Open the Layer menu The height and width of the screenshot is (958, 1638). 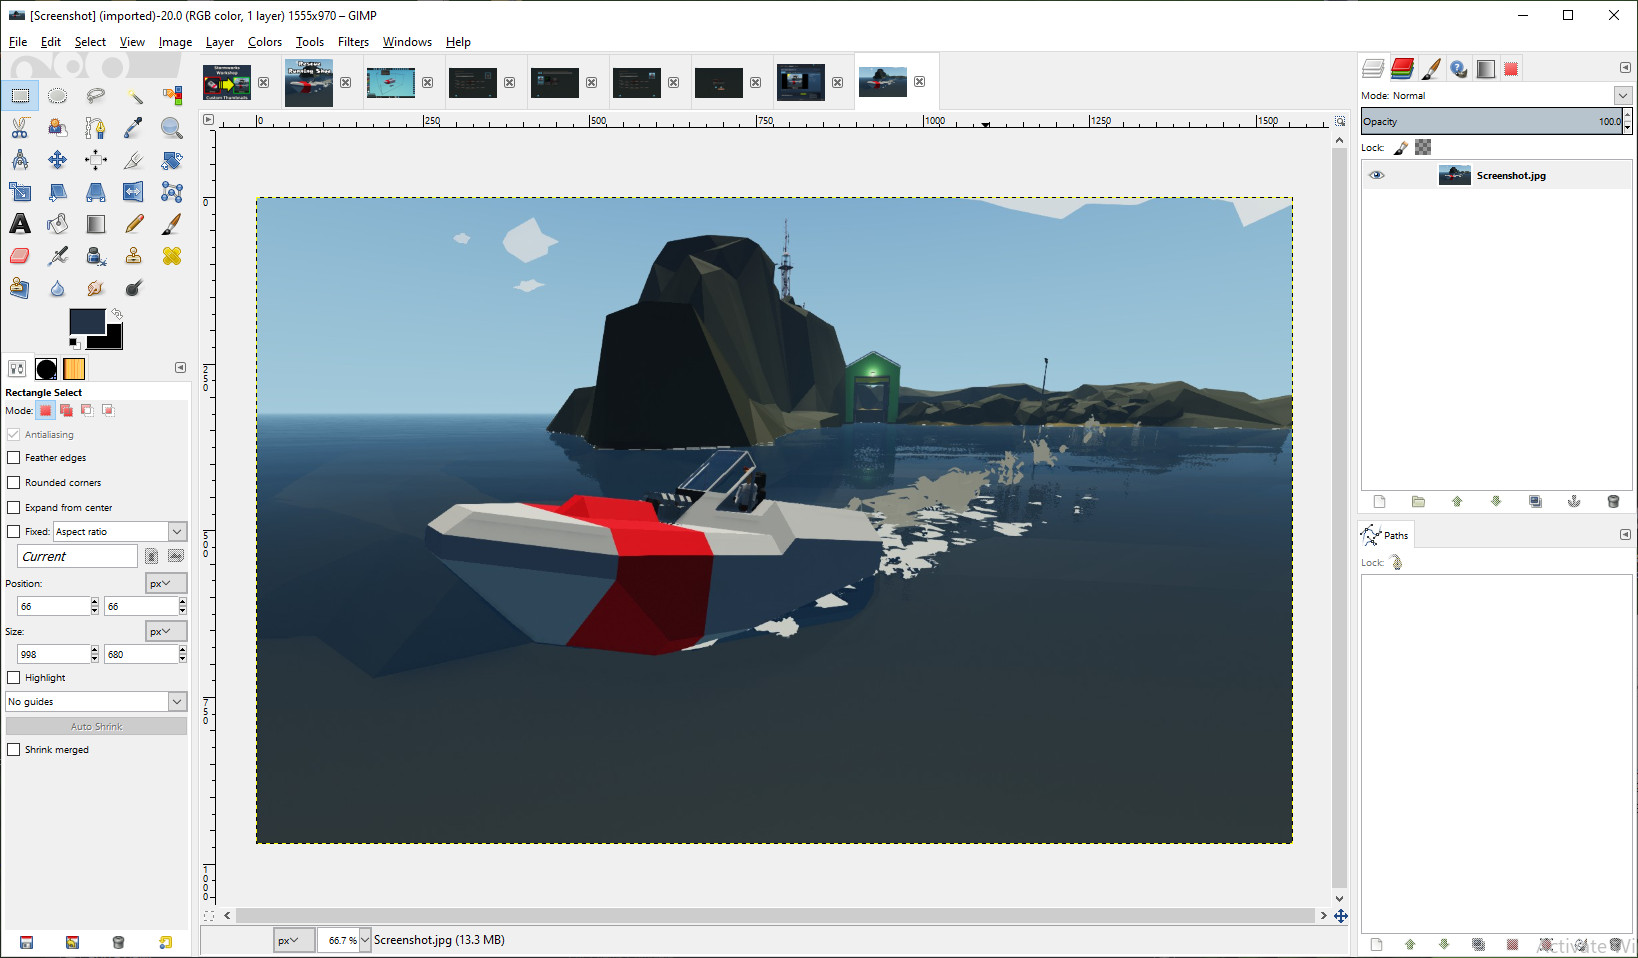220,42
